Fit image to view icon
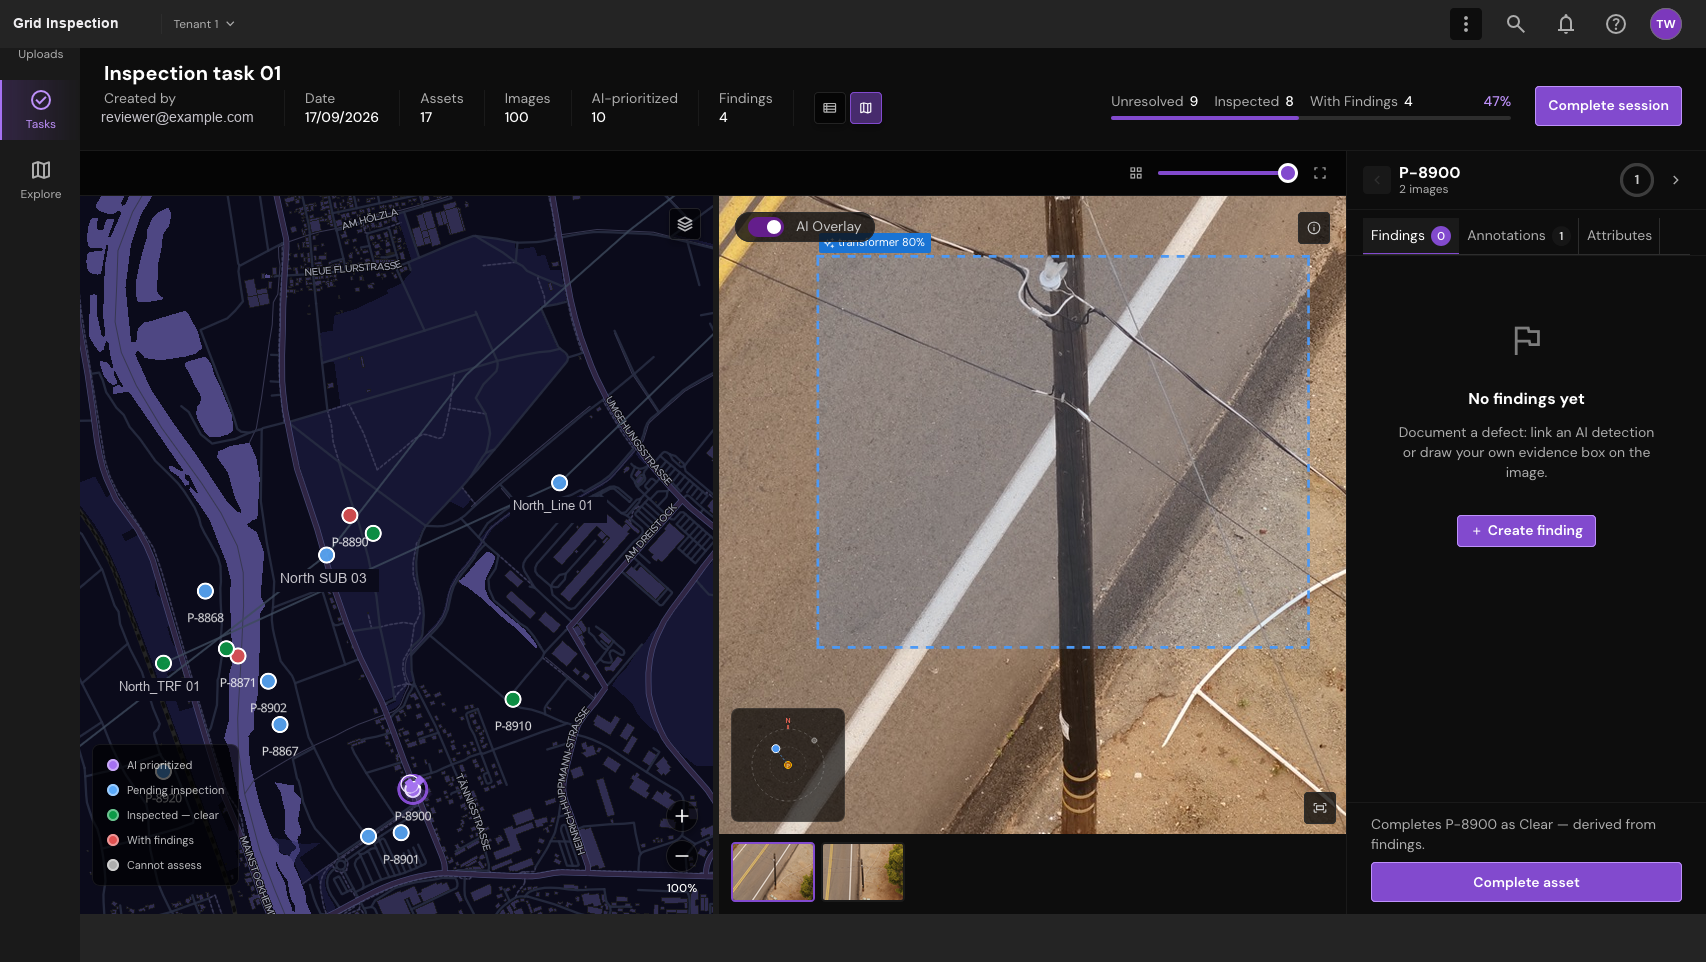The width and height of the screenshot is (1706, 962). point(1319,808)
